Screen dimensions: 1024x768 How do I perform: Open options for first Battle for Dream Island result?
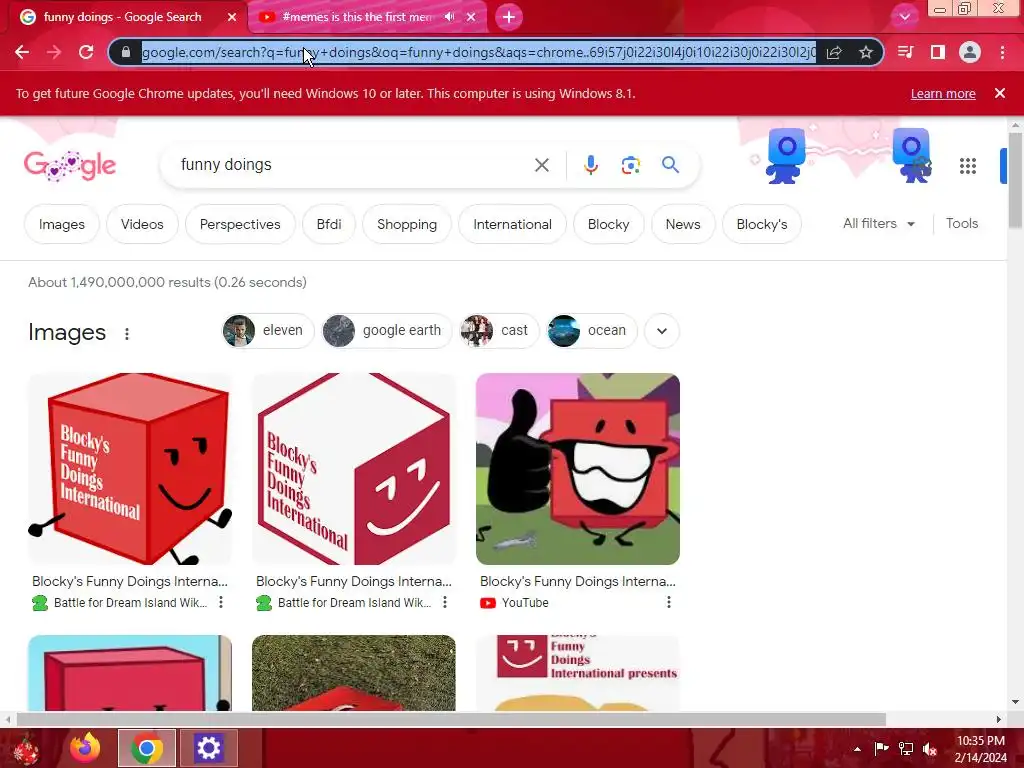221,602
